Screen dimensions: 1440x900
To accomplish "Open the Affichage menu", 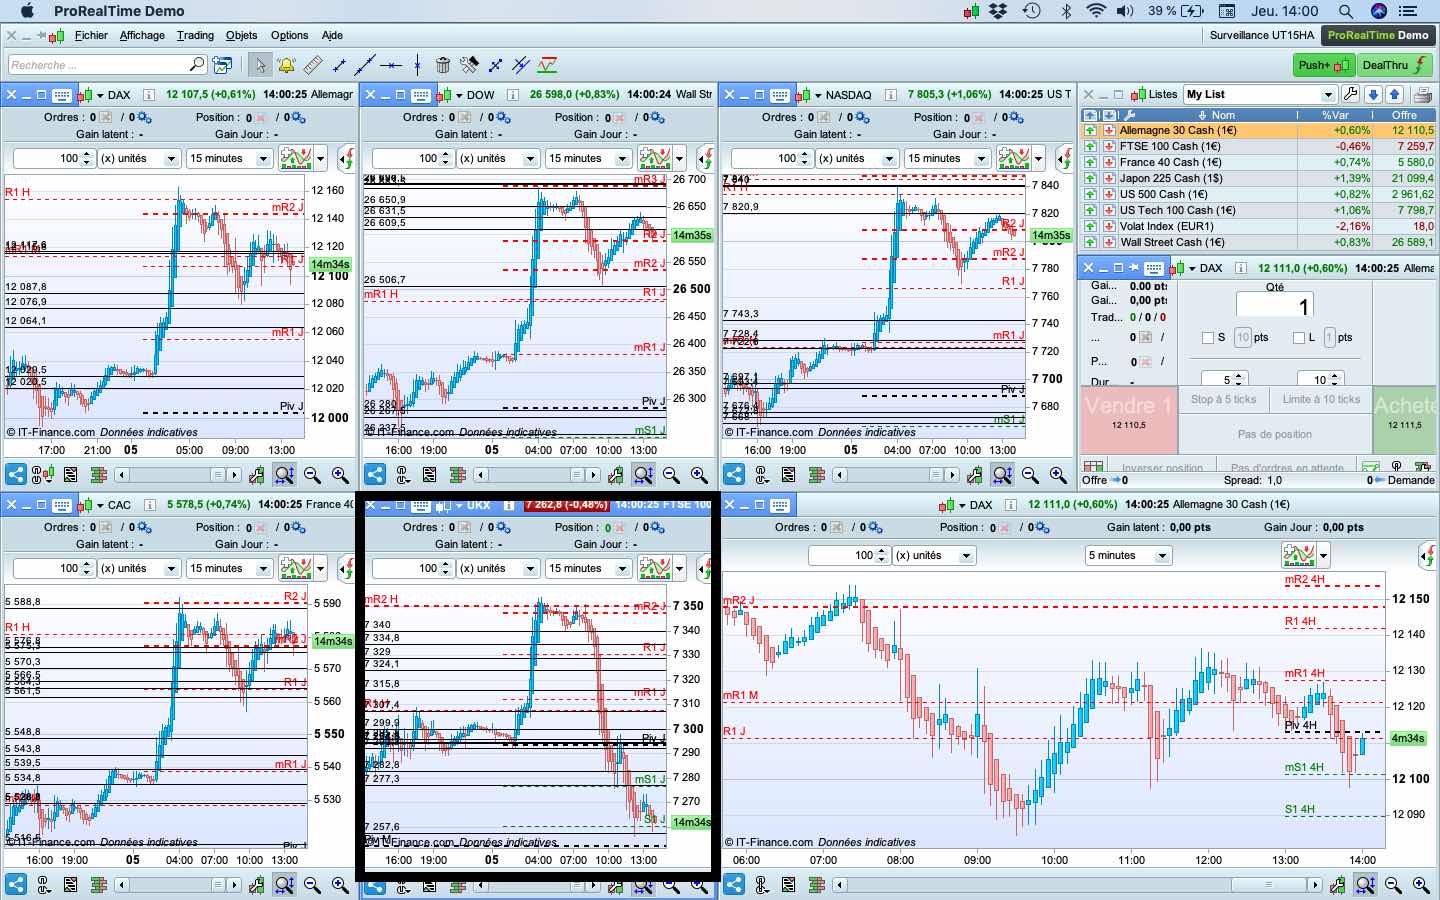I will coord(142,35).
